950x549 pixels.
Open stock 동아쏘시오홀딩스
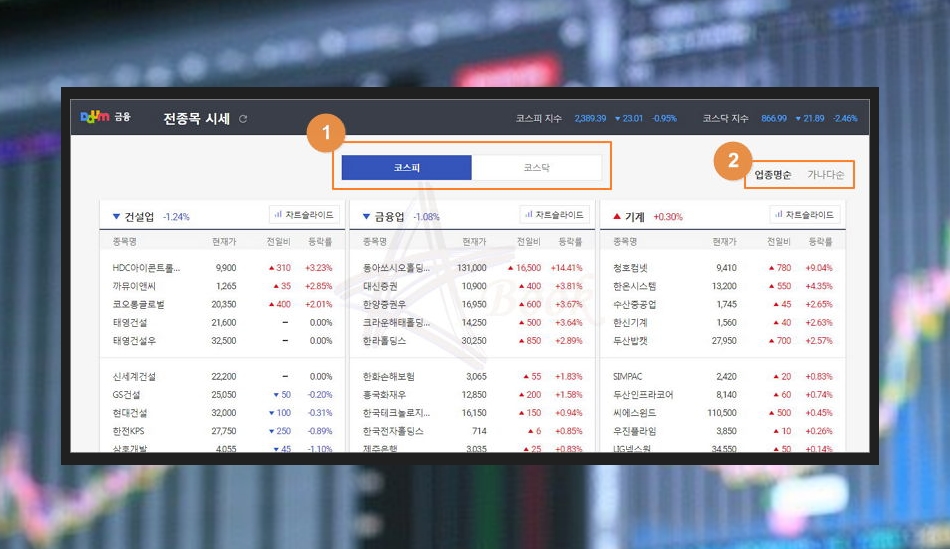(396, 268)
